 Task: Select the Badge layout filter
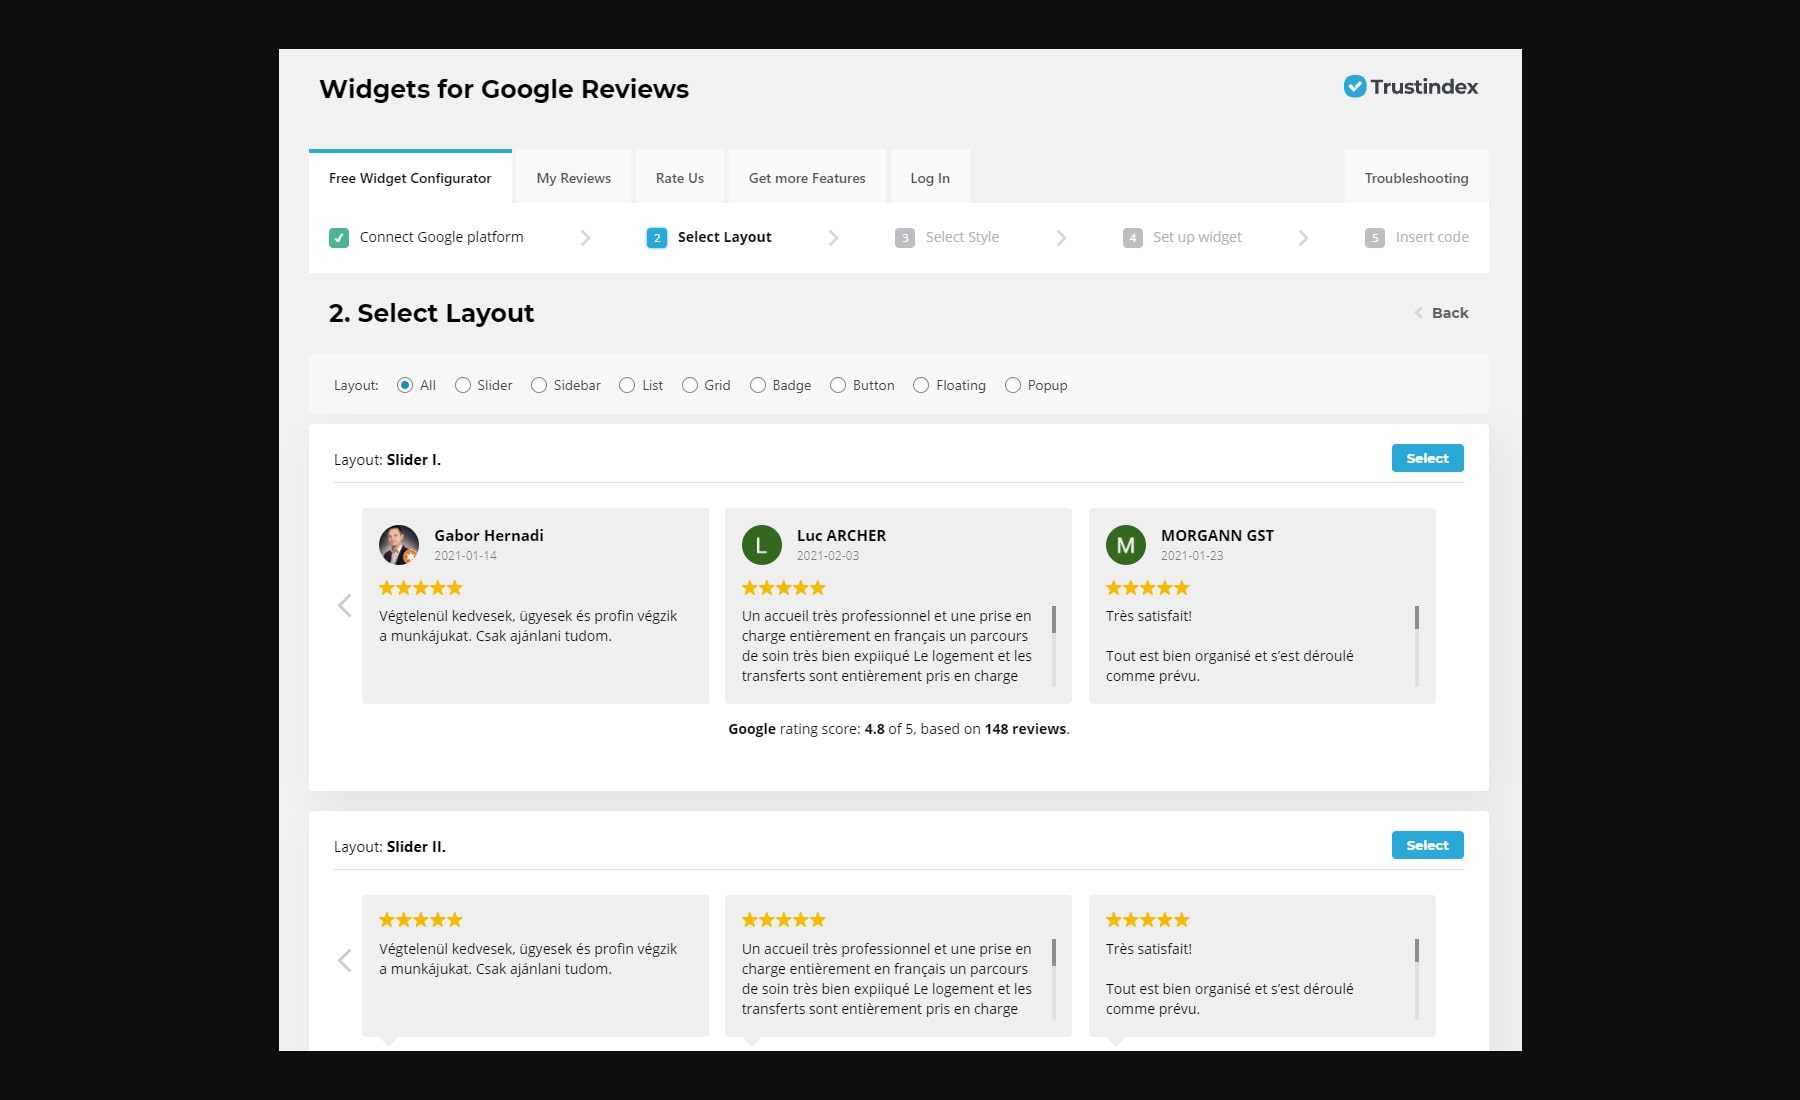[x=757, y=384]
